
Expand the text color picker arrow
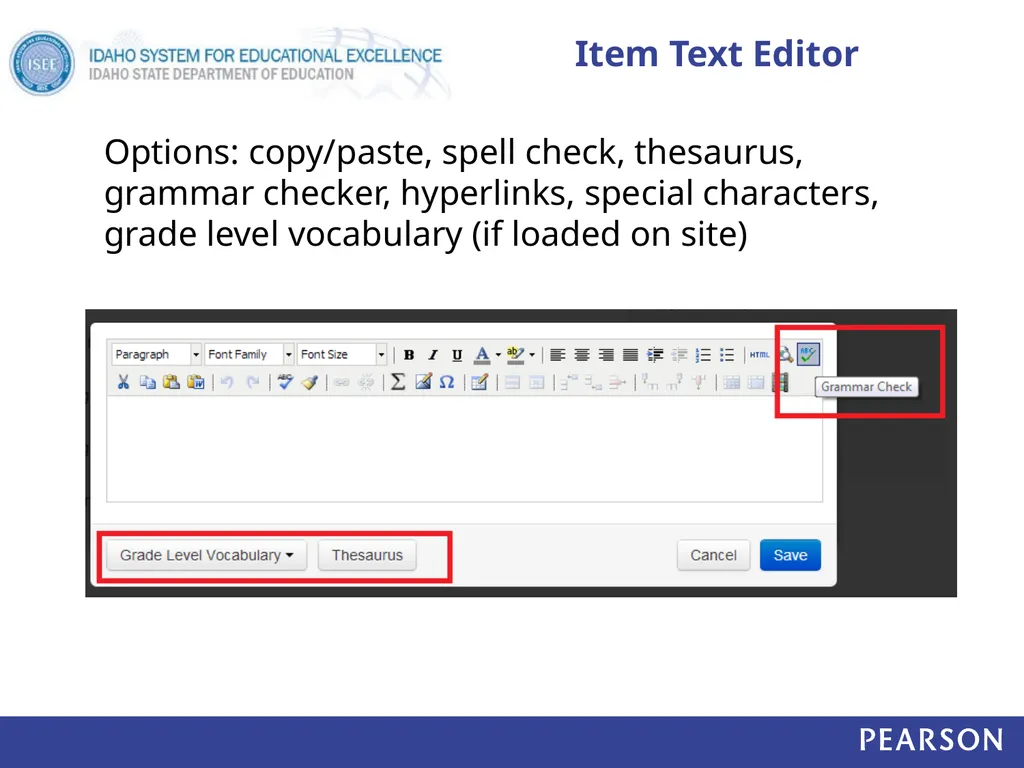coord(498,355)
